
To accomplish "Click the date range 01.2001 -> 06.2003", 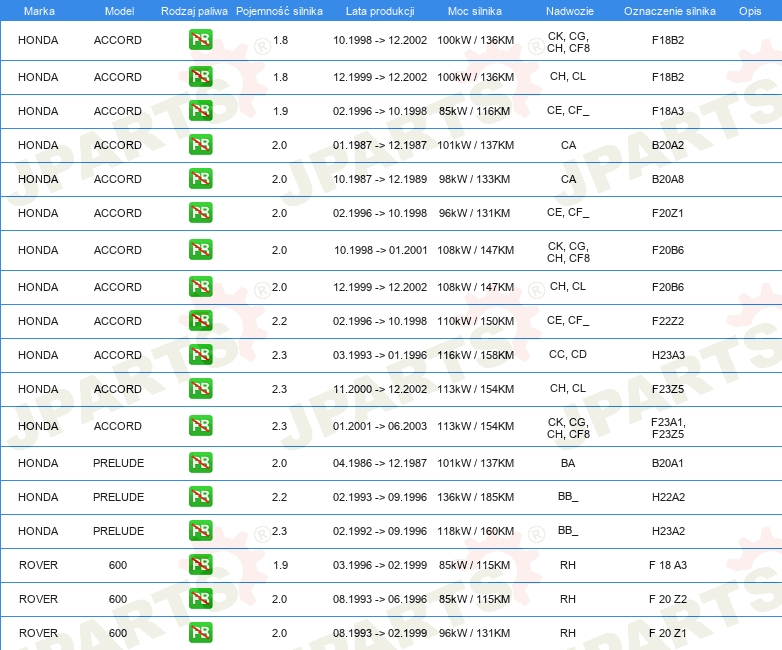I will 380,426.
